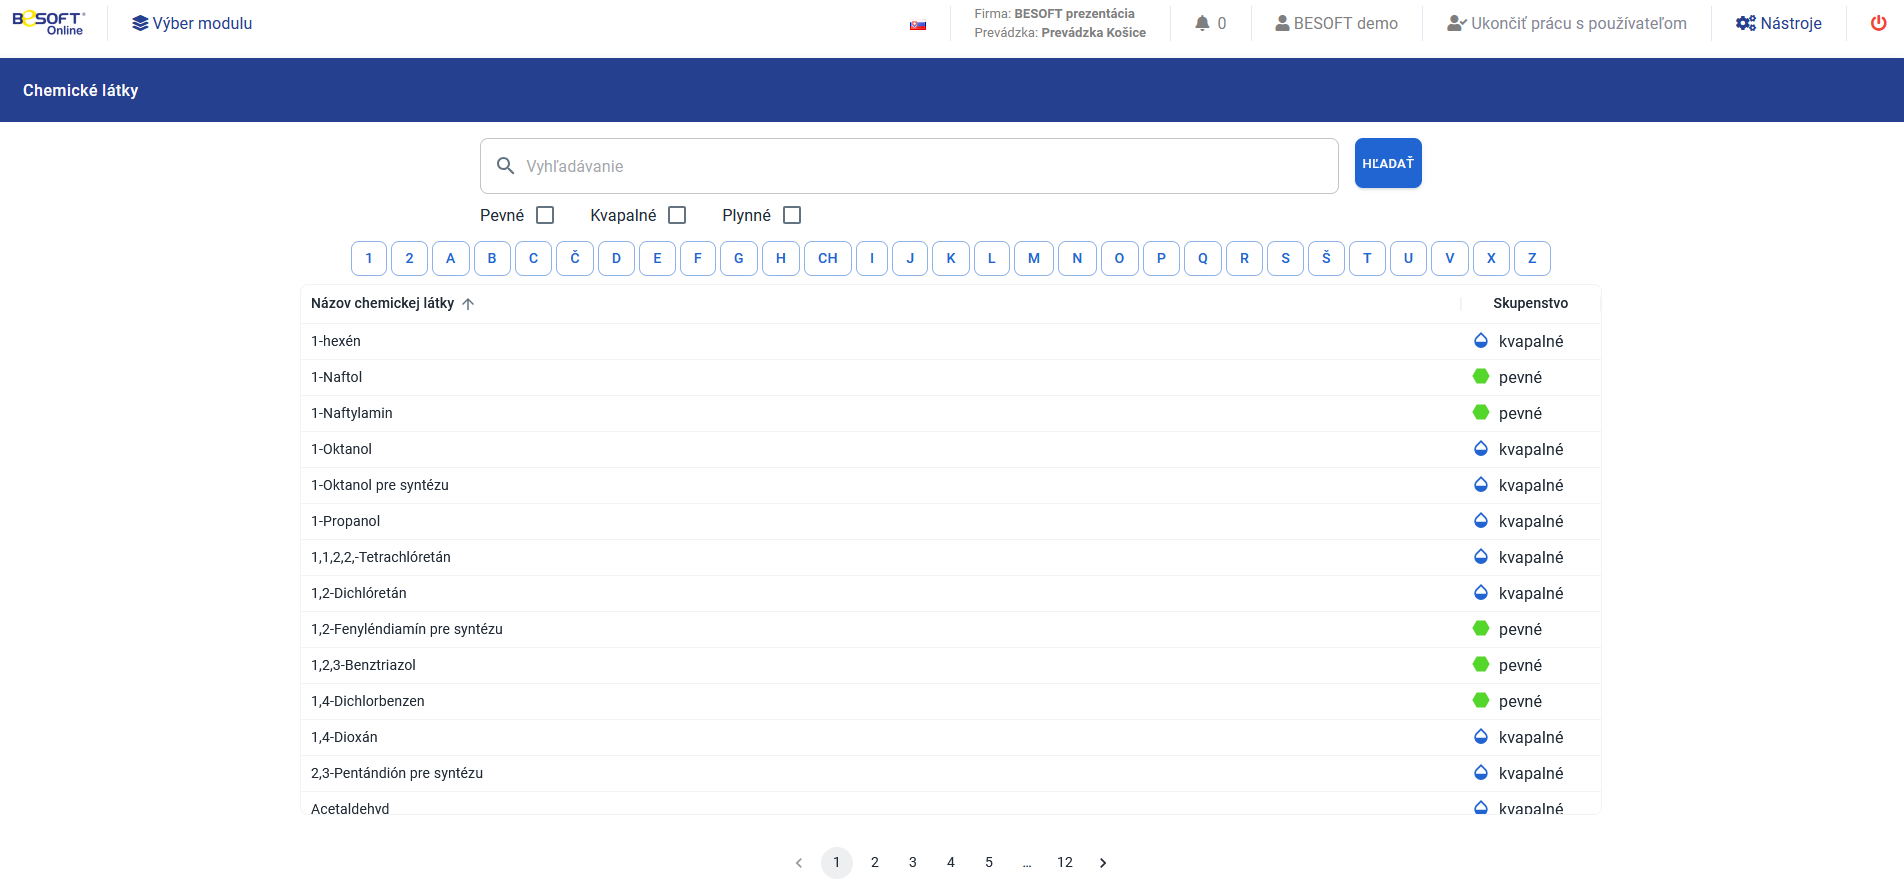The width and height of the screenshot is (1904, 889).
Task: Enable the Kvapalné checkbox filter
Action: [x=677, y=215]
